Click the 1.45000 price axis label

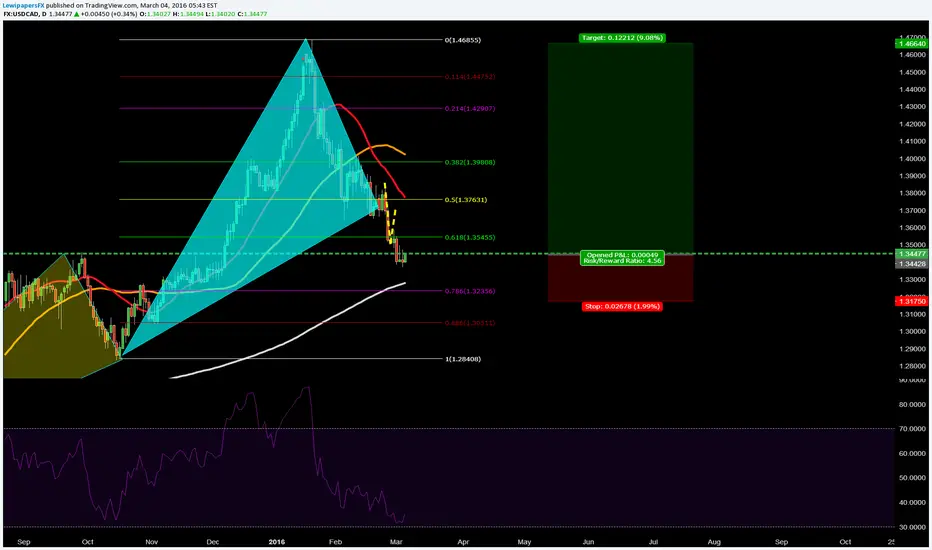(912, 73)
